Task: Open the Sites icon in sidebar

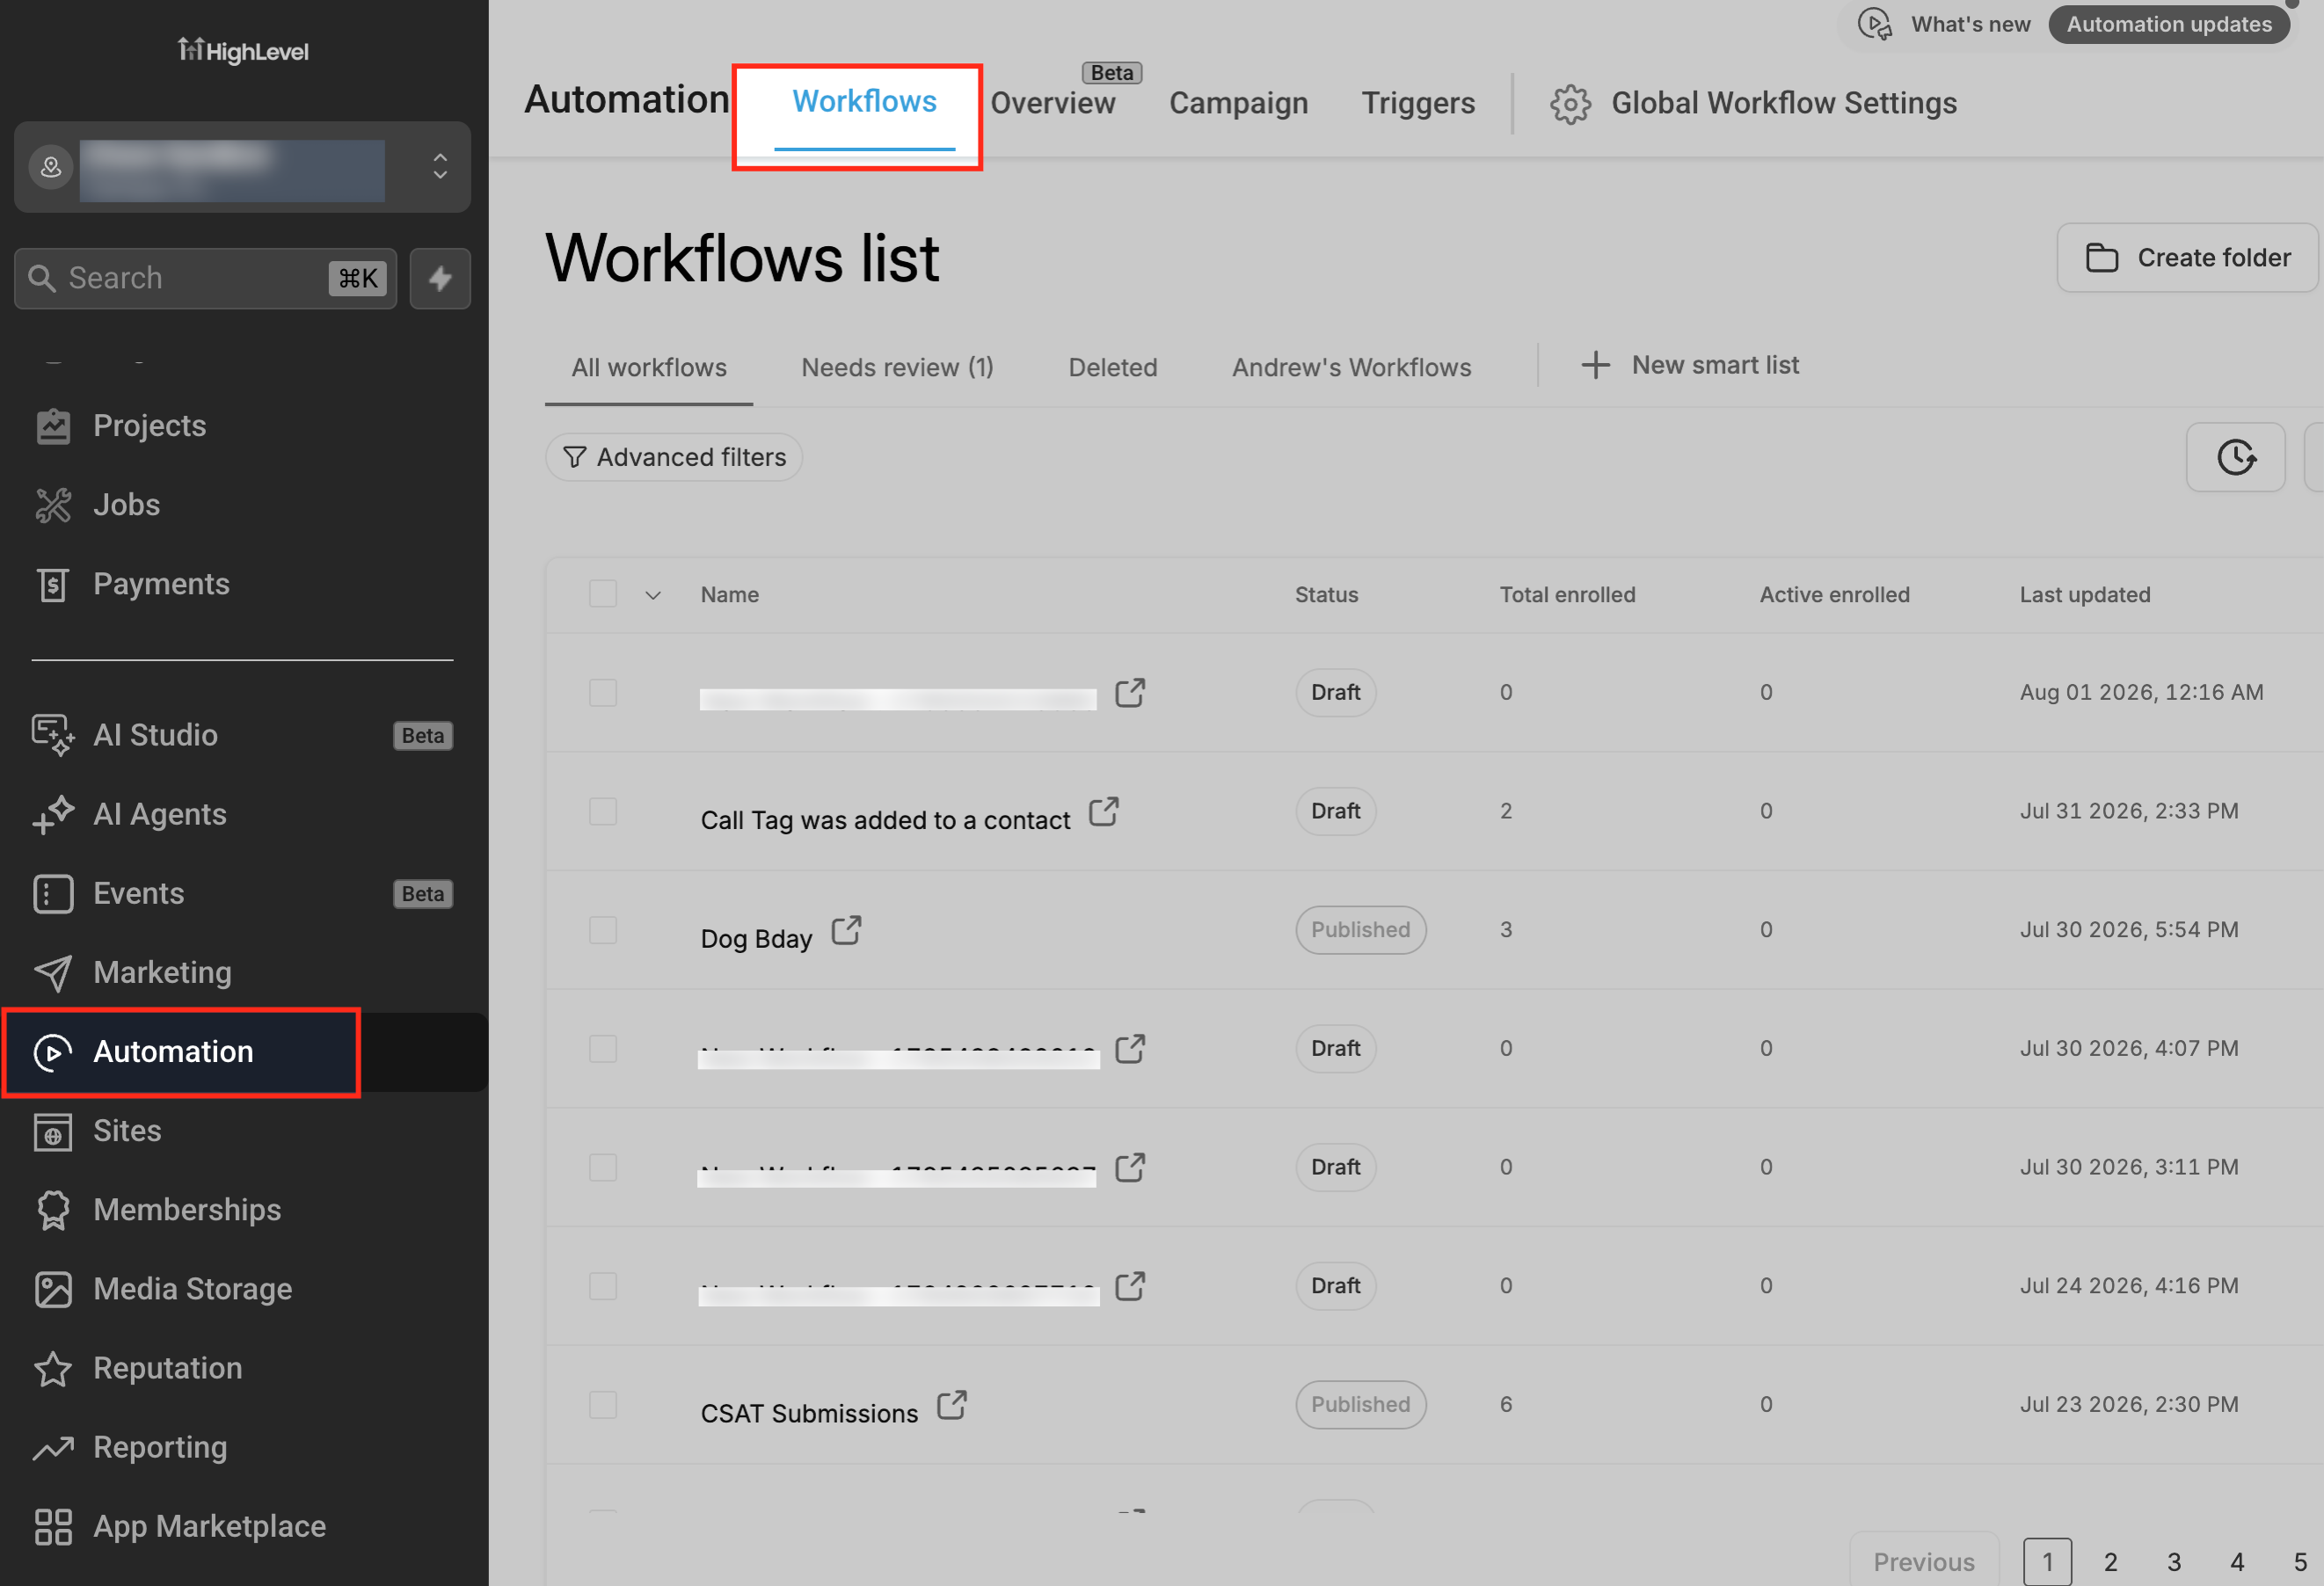Action: [53, 1131]
